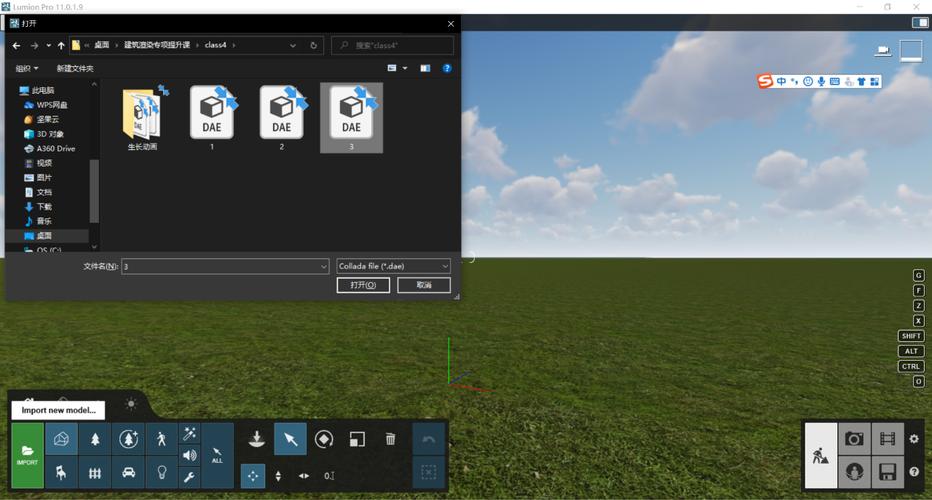The height and width of the screenshot is (500, 932).
Task: Click the trash delete object tool
Action: coord(391,439)
